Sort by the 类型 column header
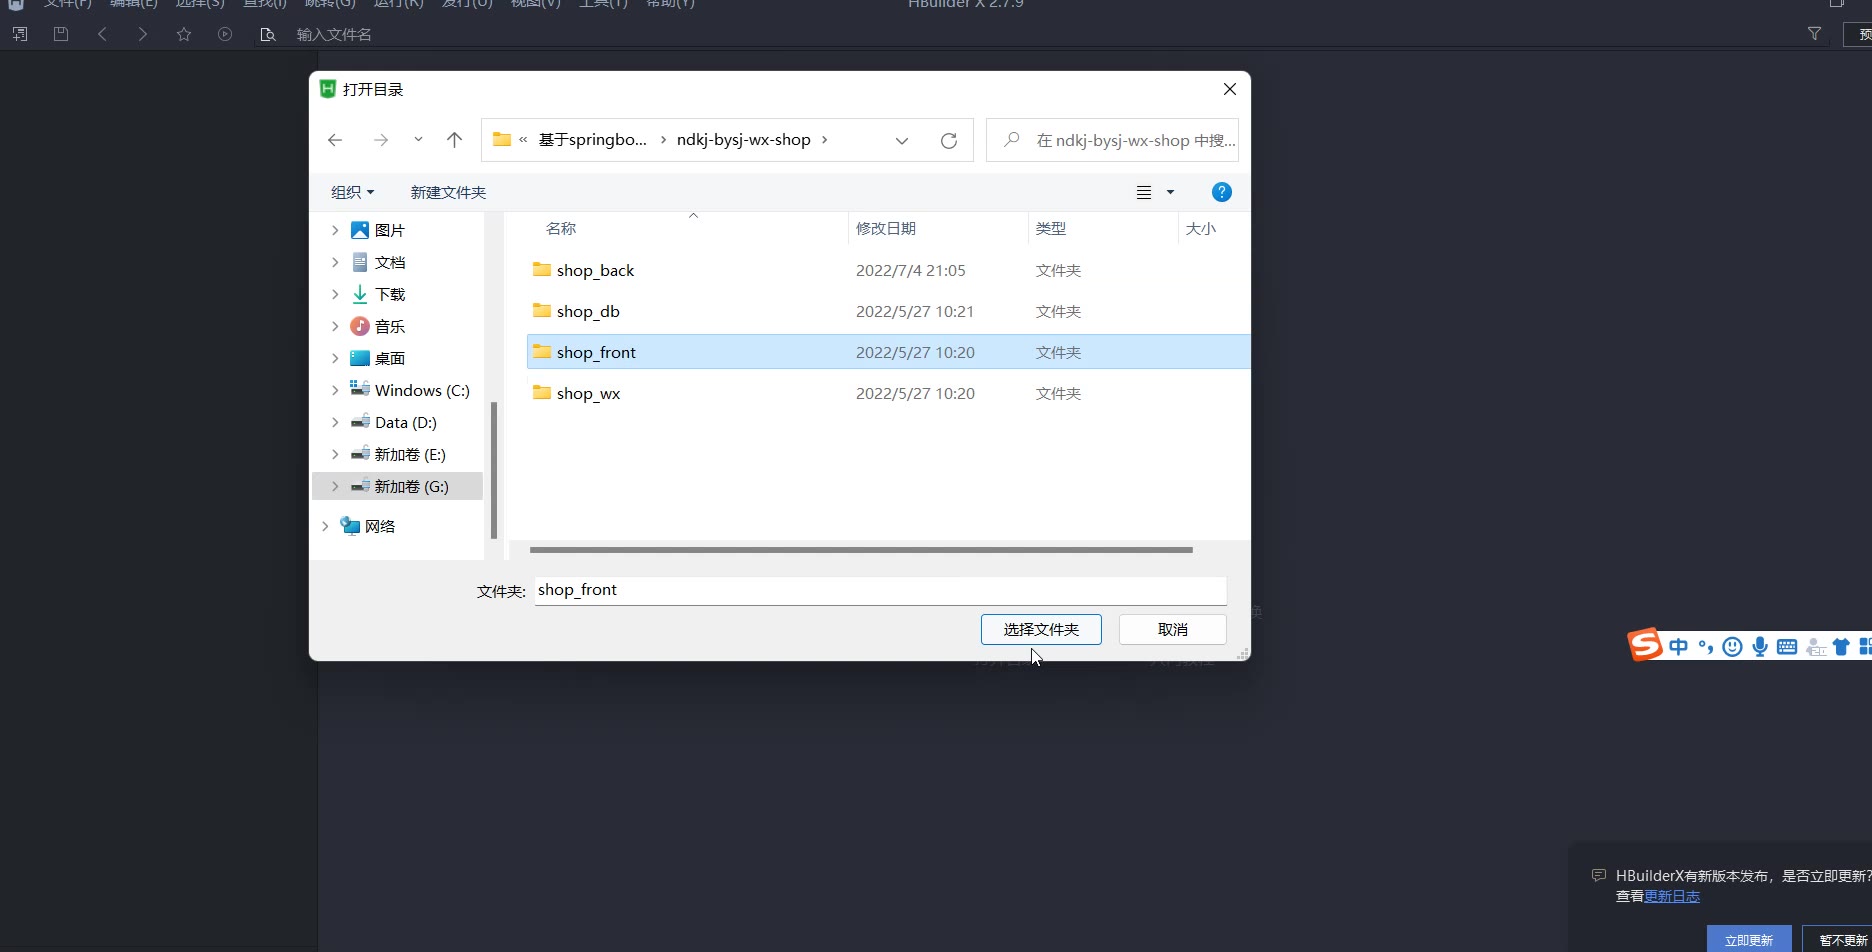Image resolution: width=1872 pixels, height=952 pixels. [1051, 229]
